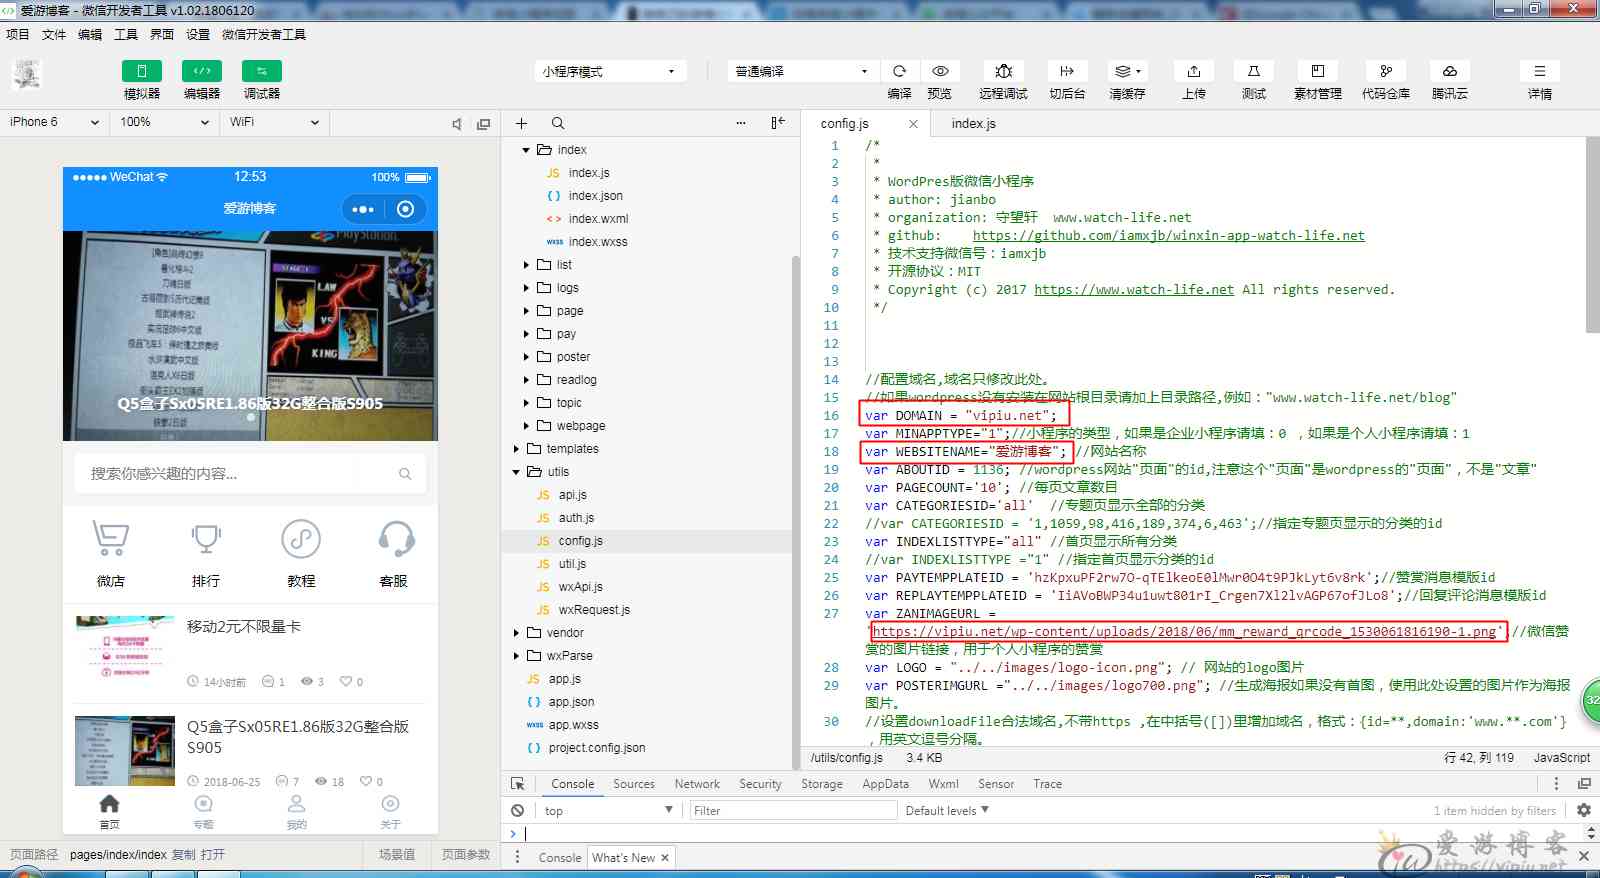
Task: Click the editor vertical scrollbar
Action: pos(1592,235)
